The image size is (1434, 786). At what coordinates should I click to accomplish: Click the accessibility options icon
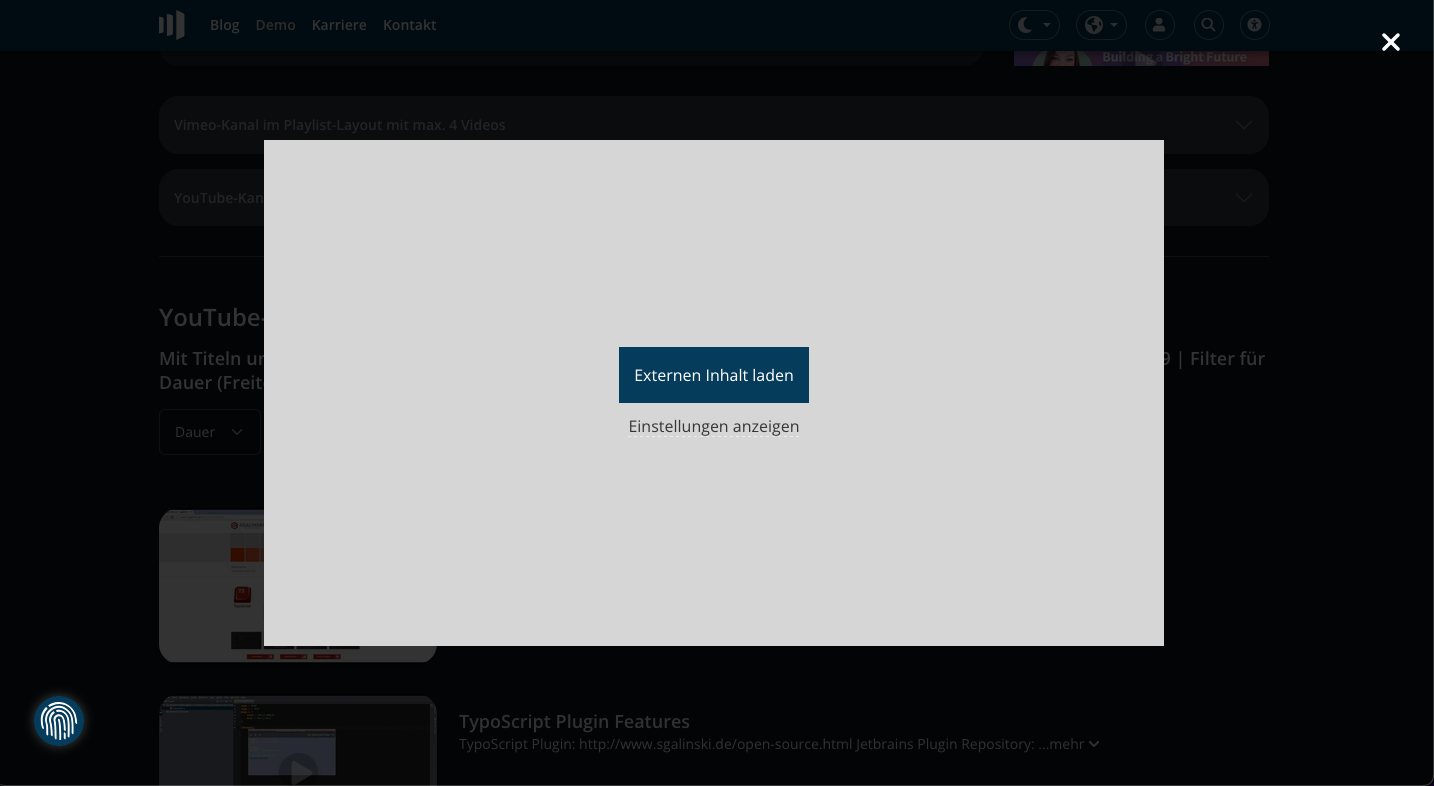(1255, 25)
